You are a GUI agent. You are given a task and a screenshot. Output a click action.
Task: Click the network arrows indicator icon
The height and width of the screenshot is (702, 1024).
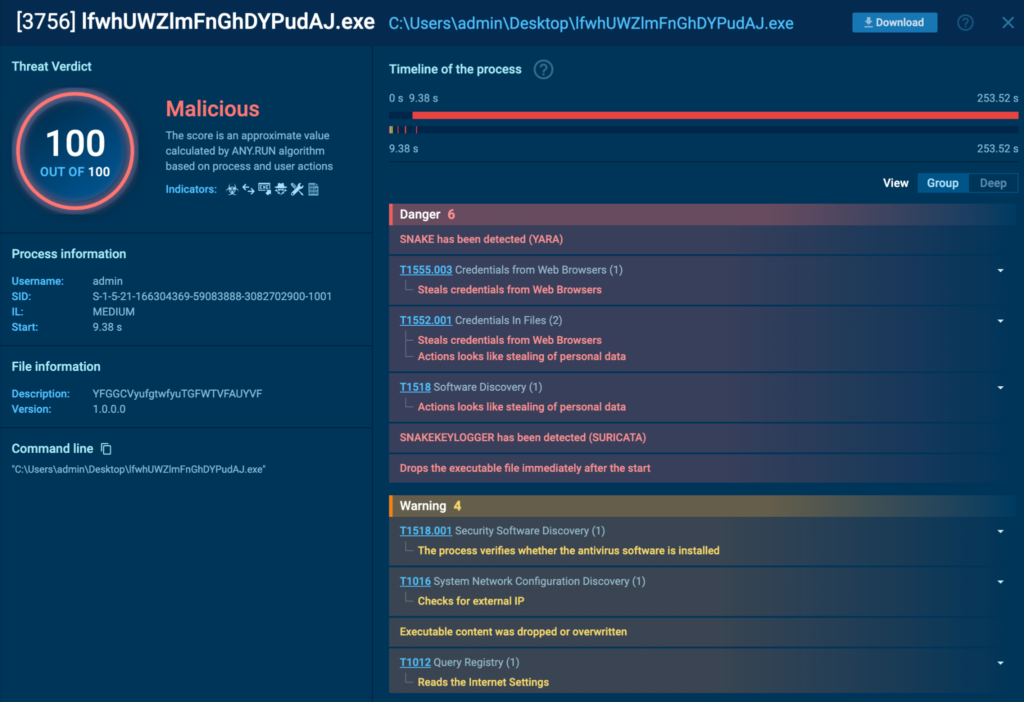coord(248,189)
